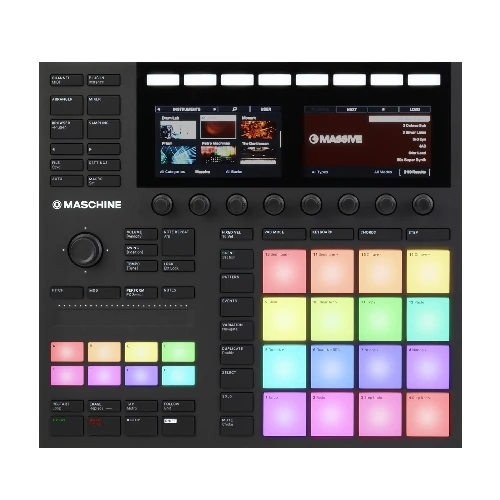
Task: Select cyan group pad H
Action: pyautogui.click(x=178, y=376)
